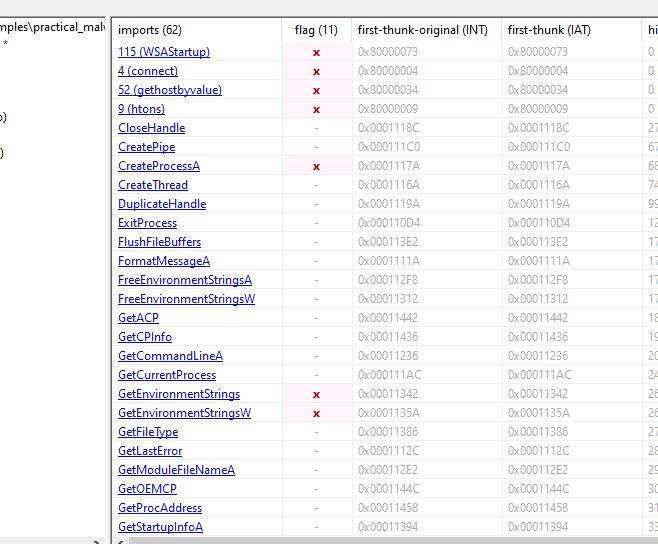Open the 52 (gethostbyvalue) import link
Viewport: 658px width, 544px height.
pos(170,89)
